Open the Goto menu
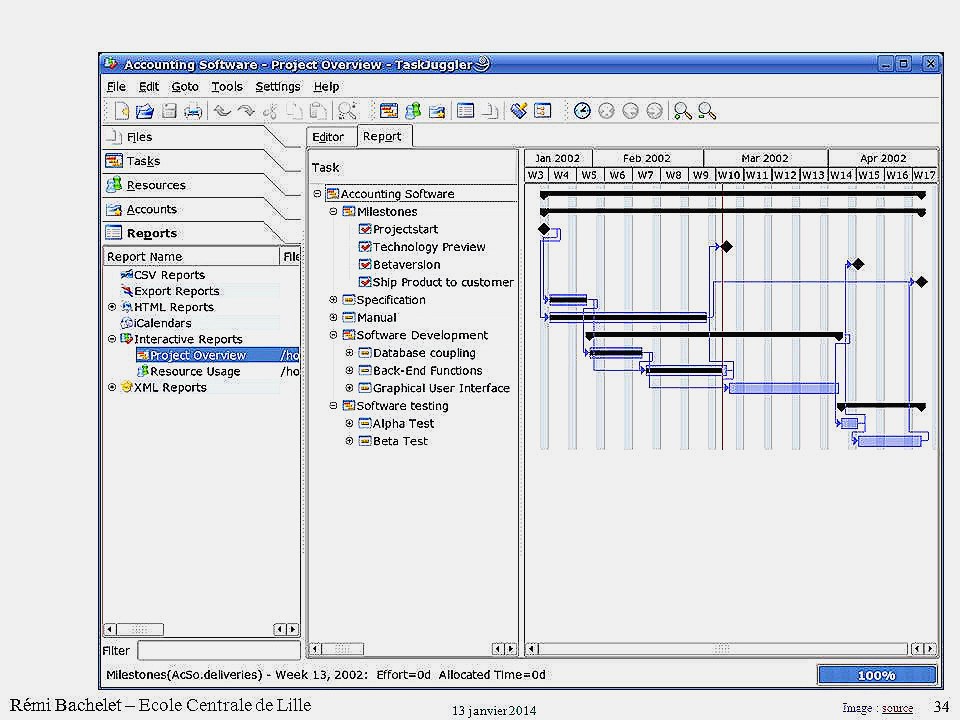Viewport: 960px width, 720px height. pos(185,86)
